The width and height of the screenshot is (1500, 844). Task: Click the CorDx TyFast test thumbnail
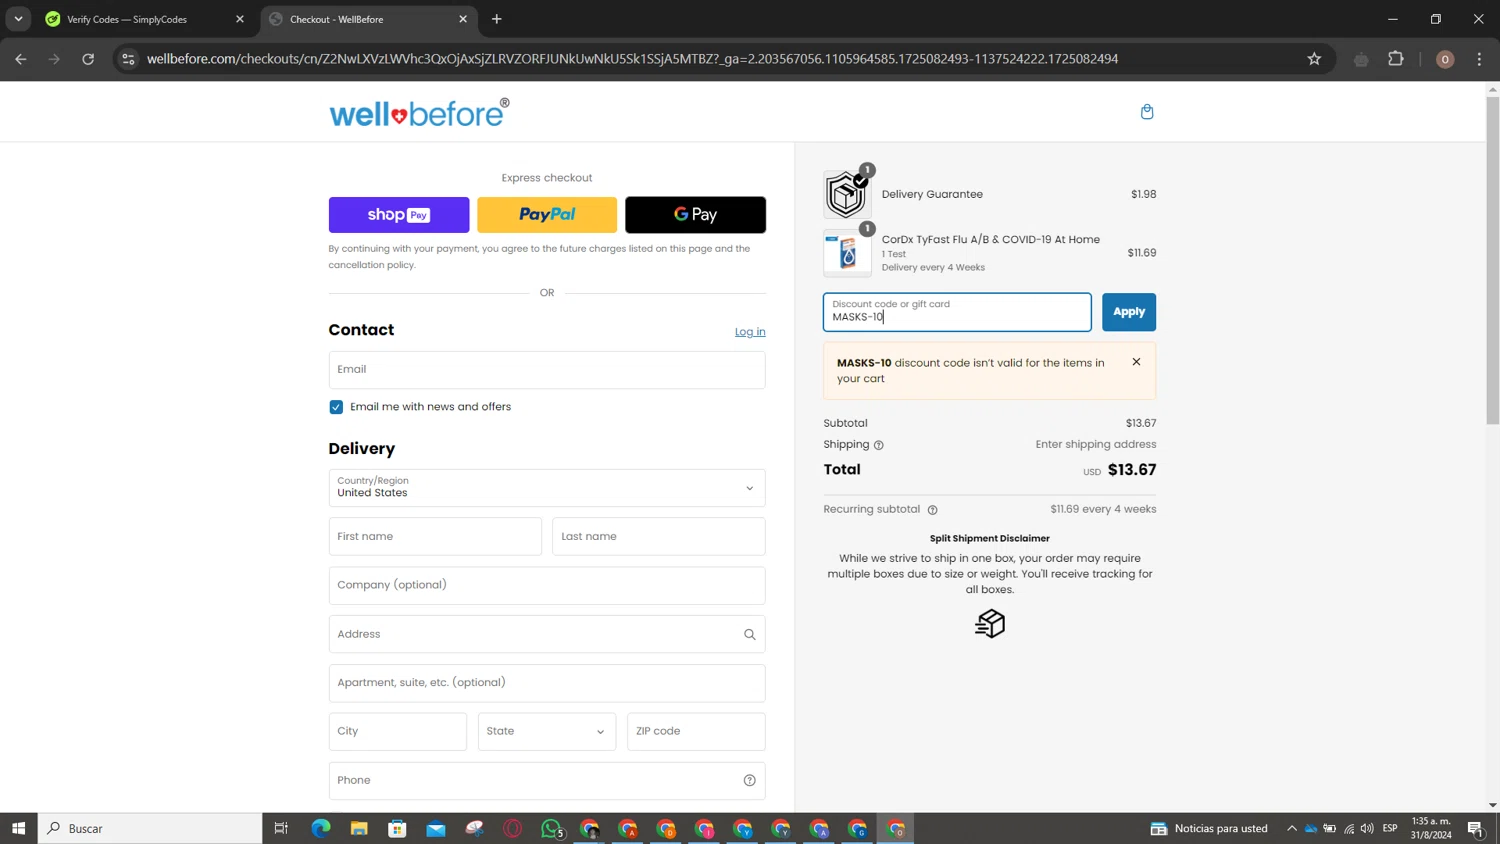point(847,254)
